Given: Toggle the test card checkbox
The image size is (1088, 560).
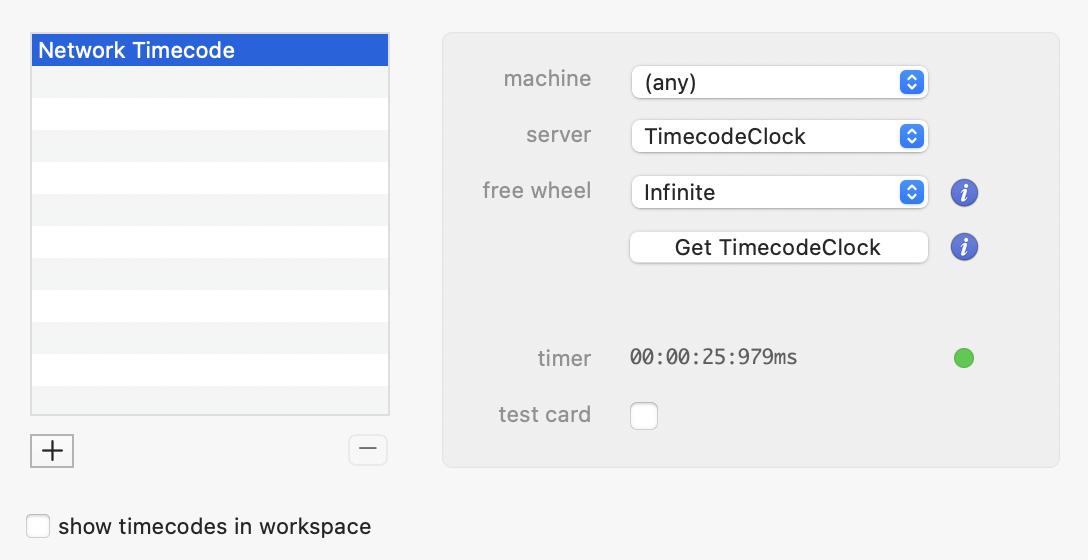Looking at the screenshot, I should (x=644, y=415).
